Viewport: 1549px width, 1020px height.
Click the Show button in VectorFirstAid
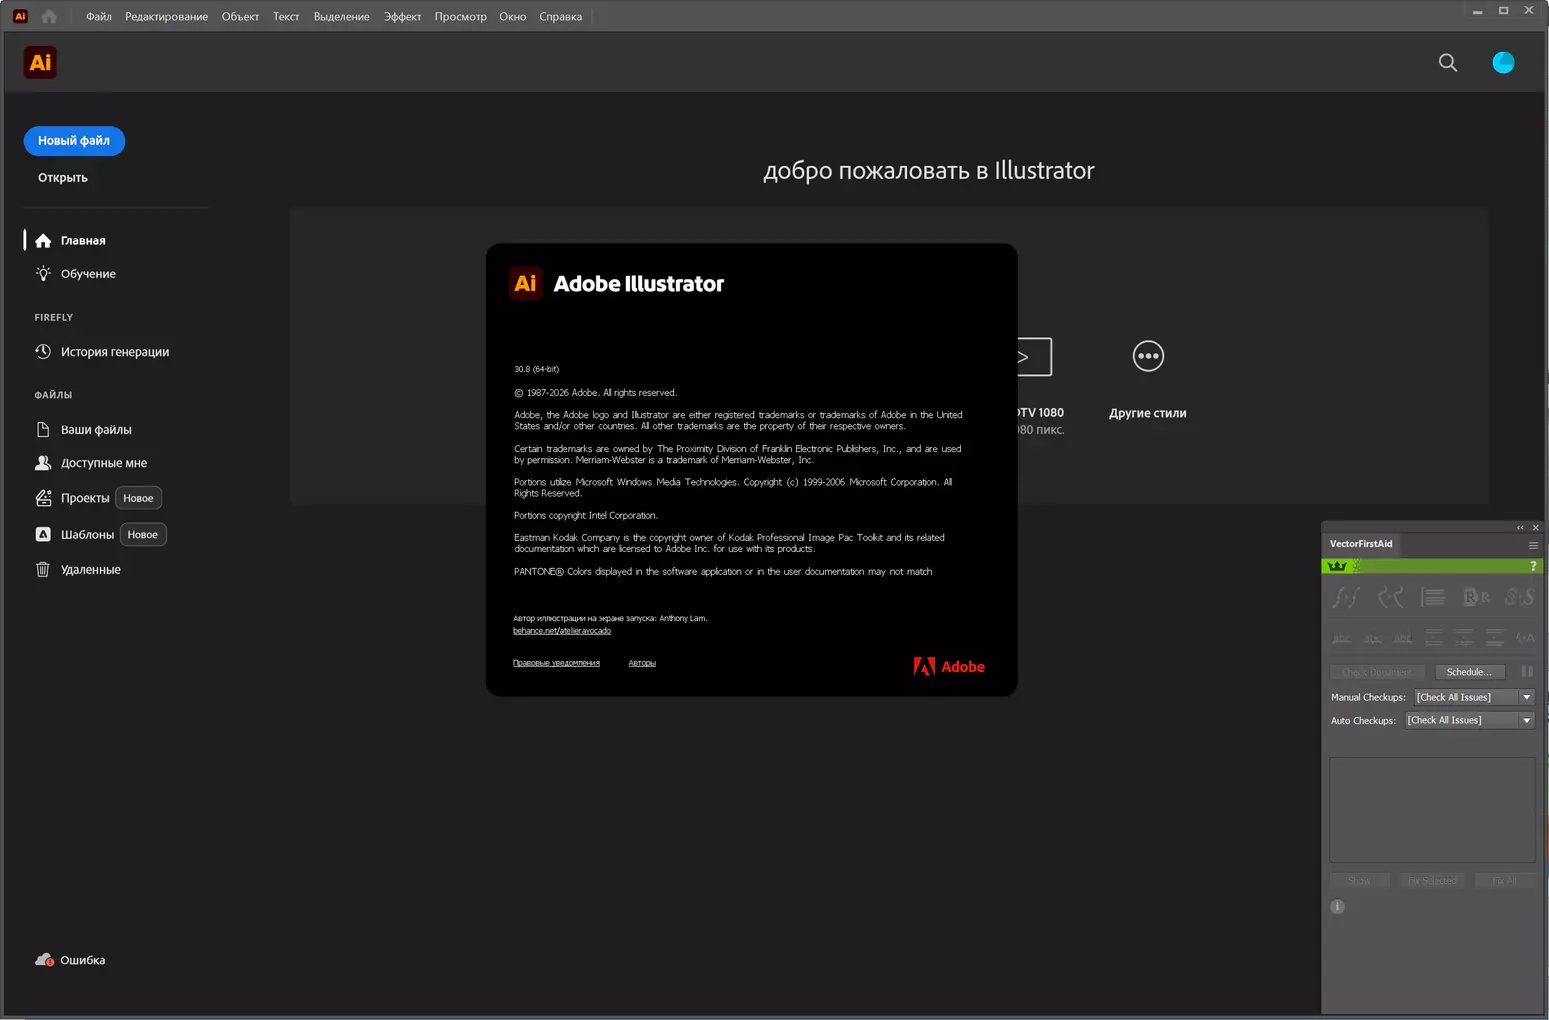pyautogui.click(x=1359, y=881)
